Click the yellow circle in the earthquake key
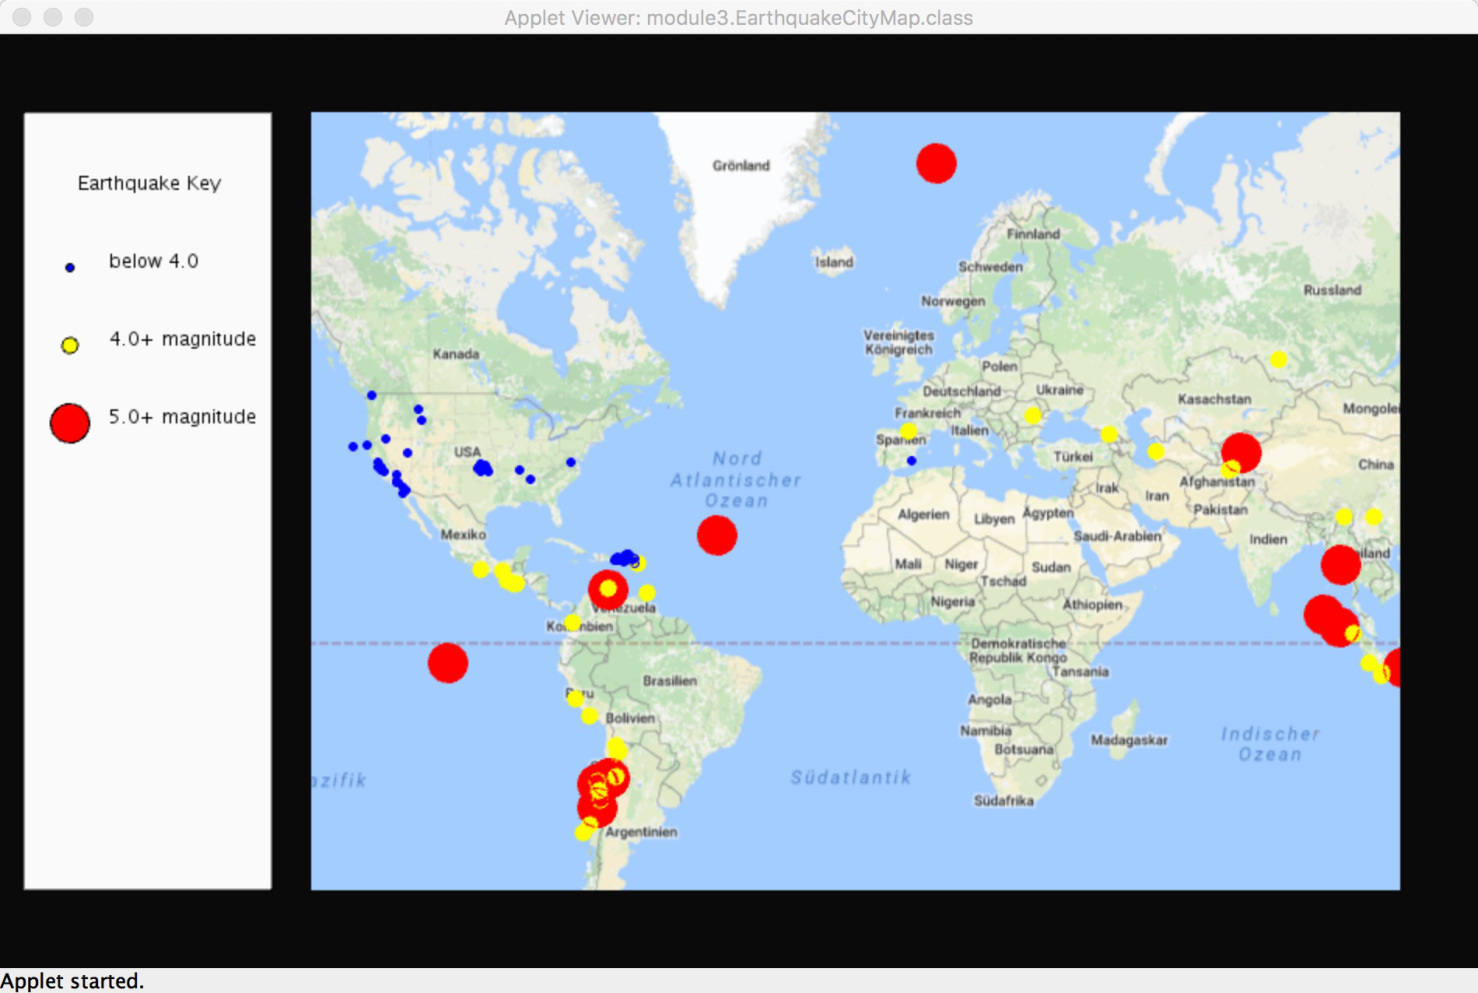The image size is (1478, 993). point(70,346)
